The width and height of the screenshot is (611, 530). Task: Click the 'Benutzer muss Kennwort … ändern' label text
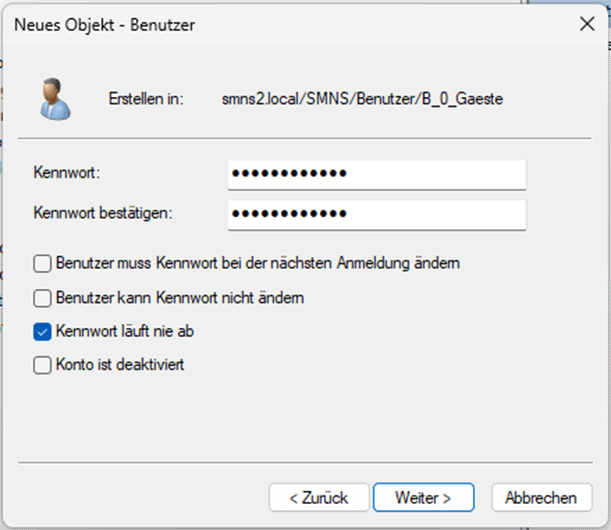(258, 264)
